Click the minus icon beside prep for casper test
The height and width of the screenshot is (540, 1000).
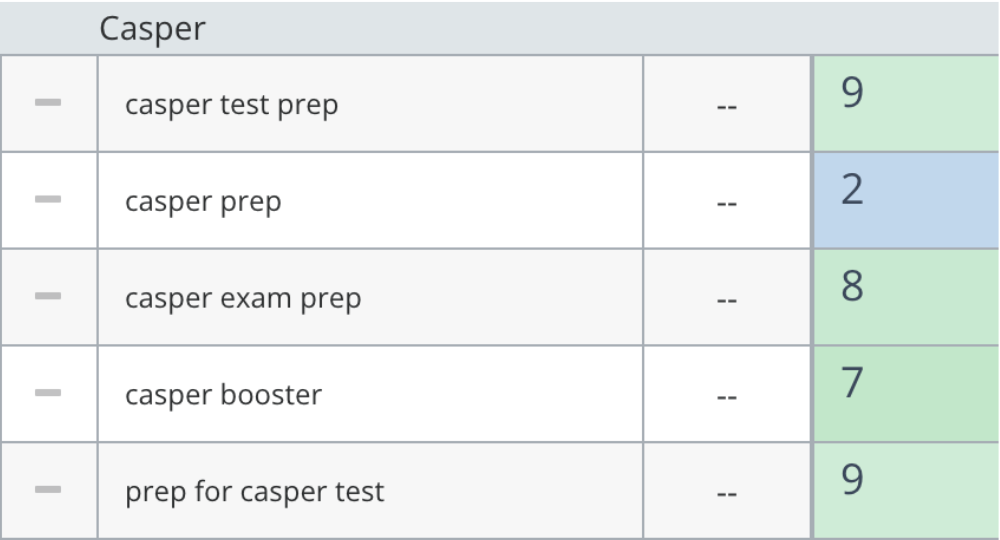click(x=48, y=491)
